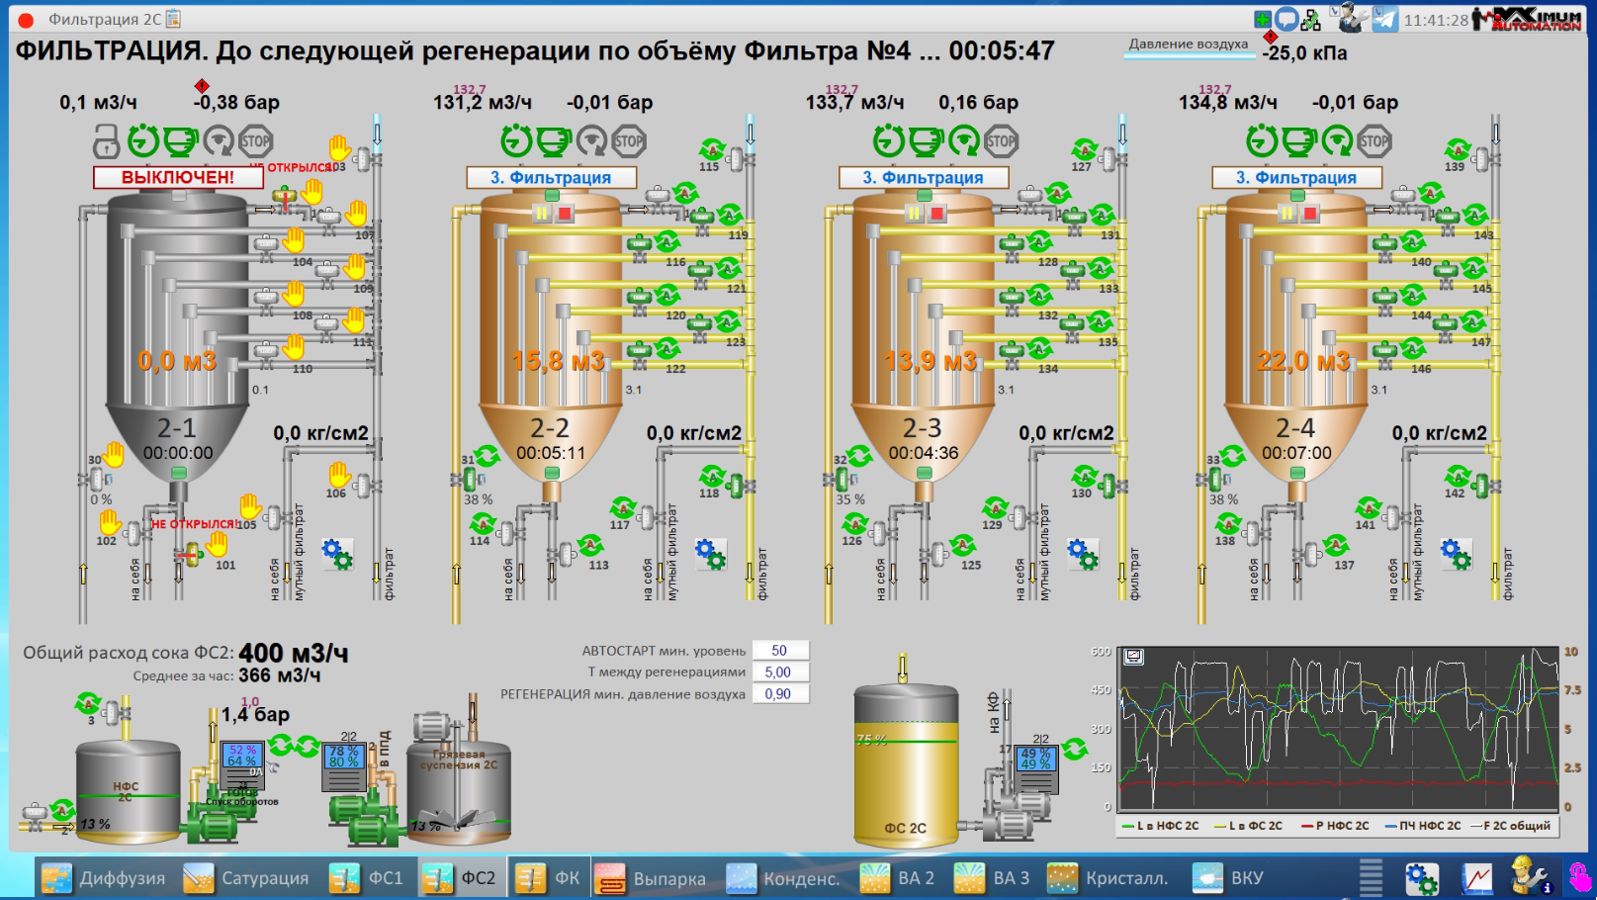Open the Telegram icon in top bar
The width and height of the screenshot is (1597, 900).
(x=1385, y=19)
